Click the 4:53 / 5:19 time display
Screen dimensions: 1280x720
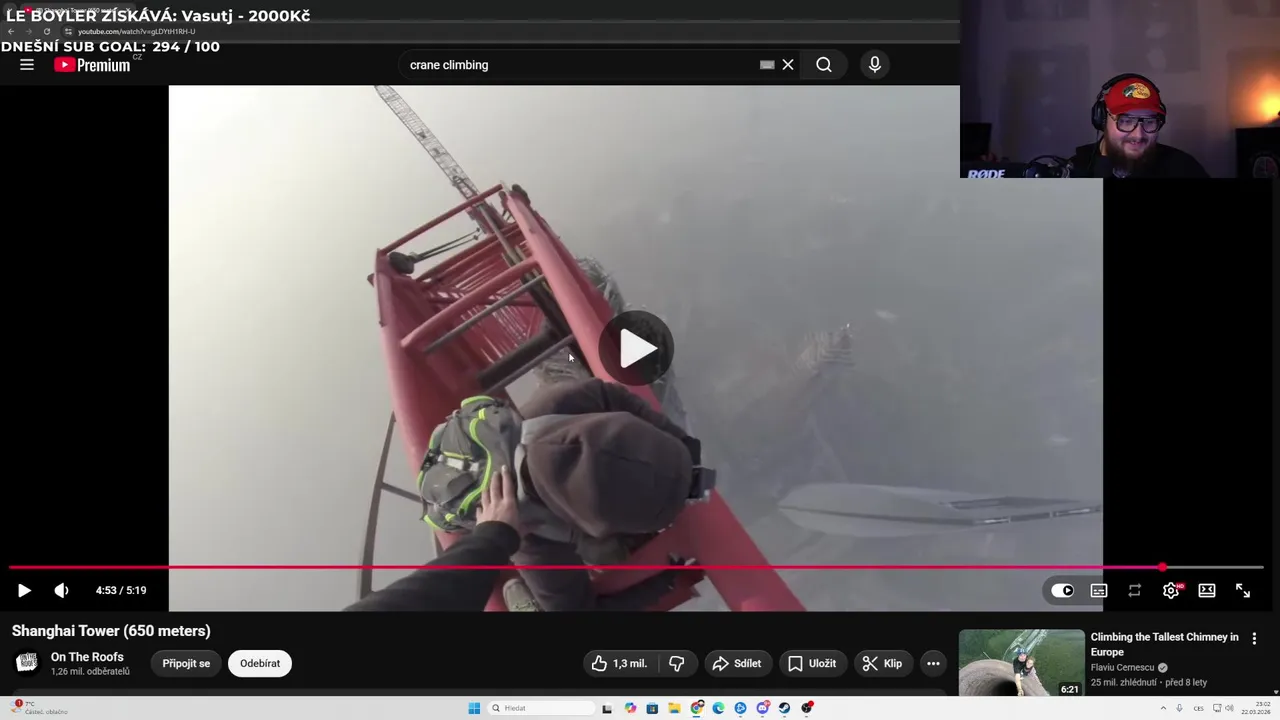coord(121,591)
